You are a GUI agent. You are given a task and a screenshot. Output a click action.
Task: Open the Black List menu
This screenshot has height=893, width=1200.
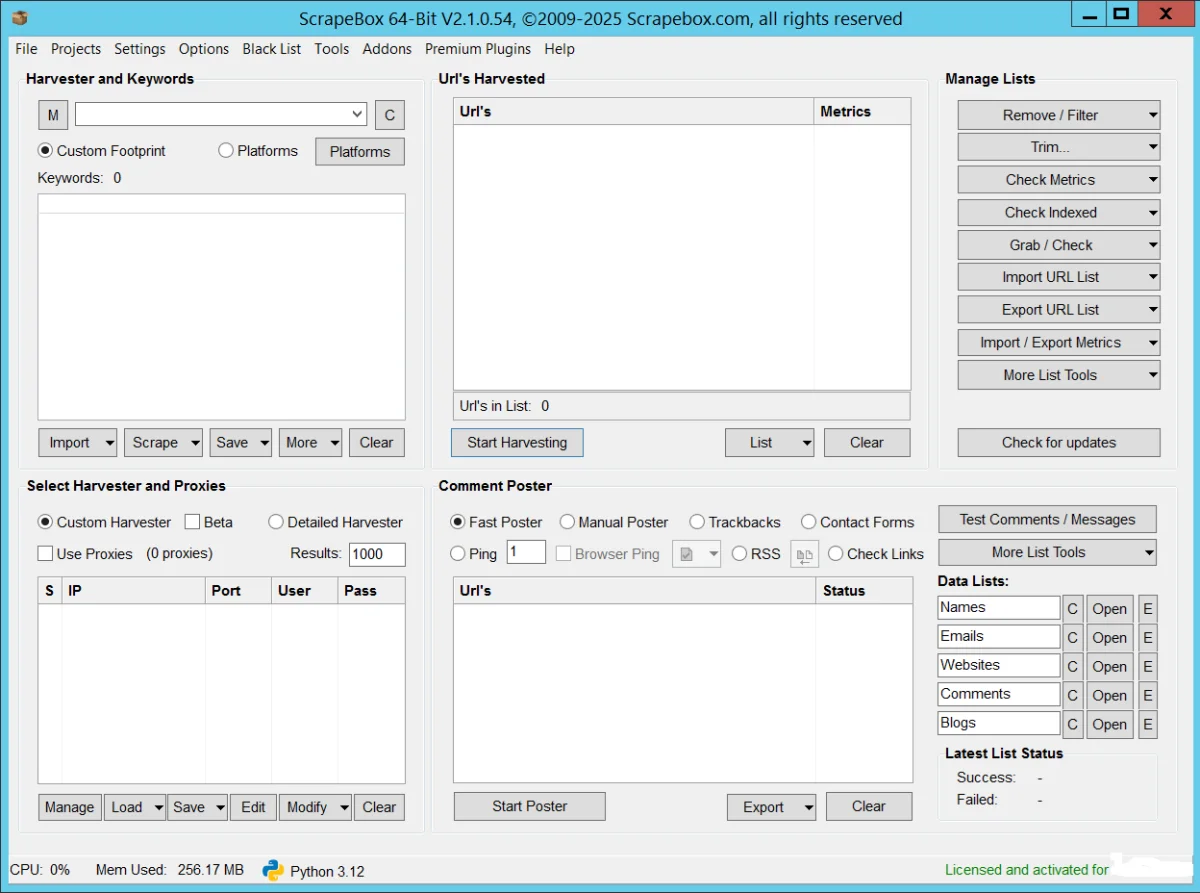point(271,49)
